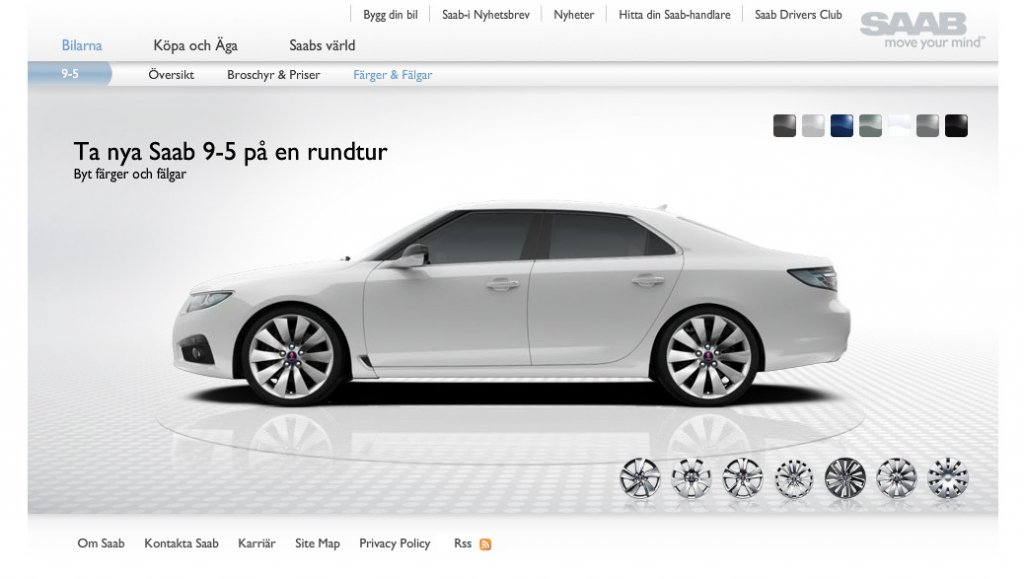Choose the light silver paint color swatch
The image size is (1024, 579).
click(813, 125)
